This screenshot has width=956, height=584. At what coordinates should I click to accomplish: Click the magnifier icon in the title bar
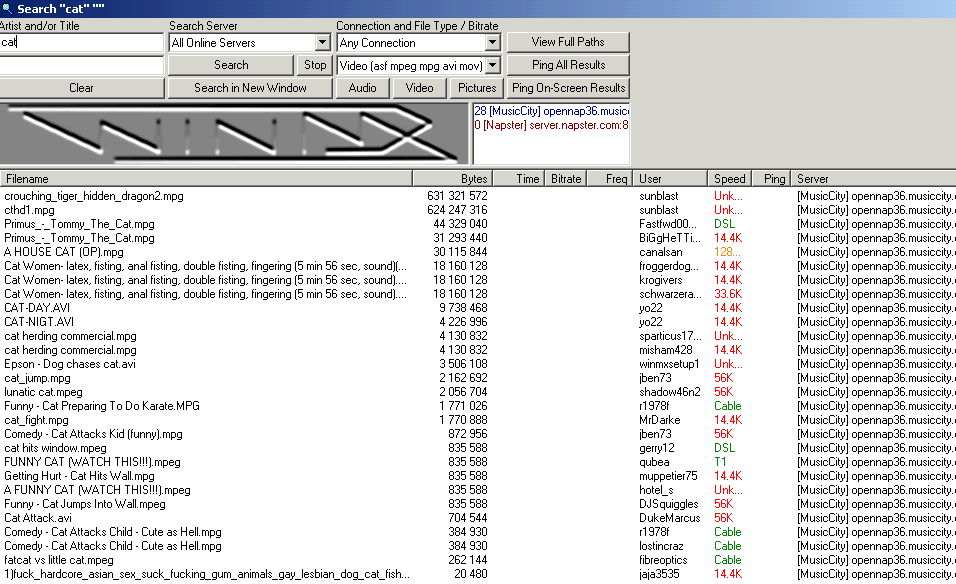click(7, 9)
